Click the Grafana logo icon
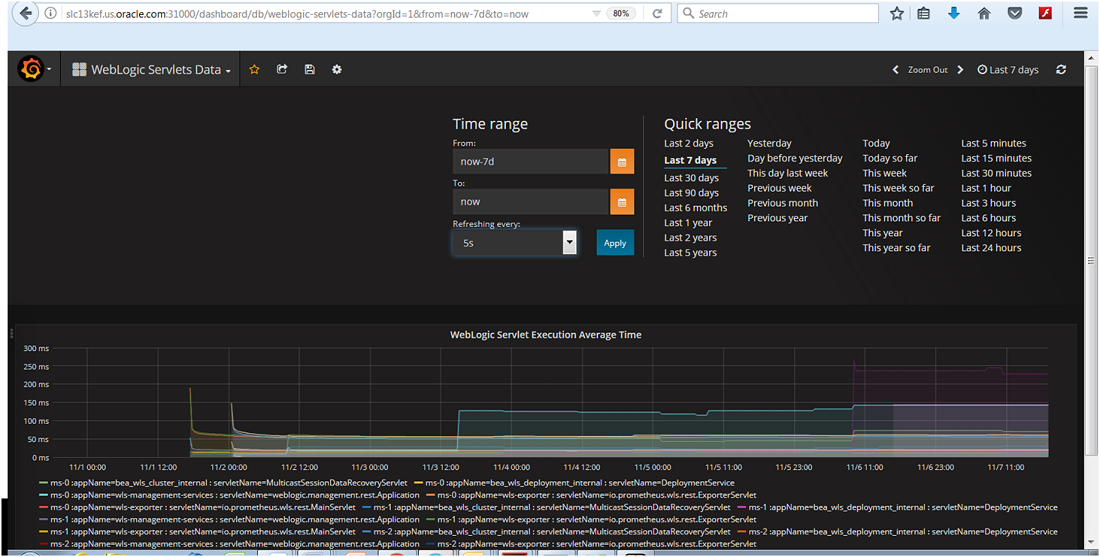This screenshot has width=1100, height=557. pos(31,70)
